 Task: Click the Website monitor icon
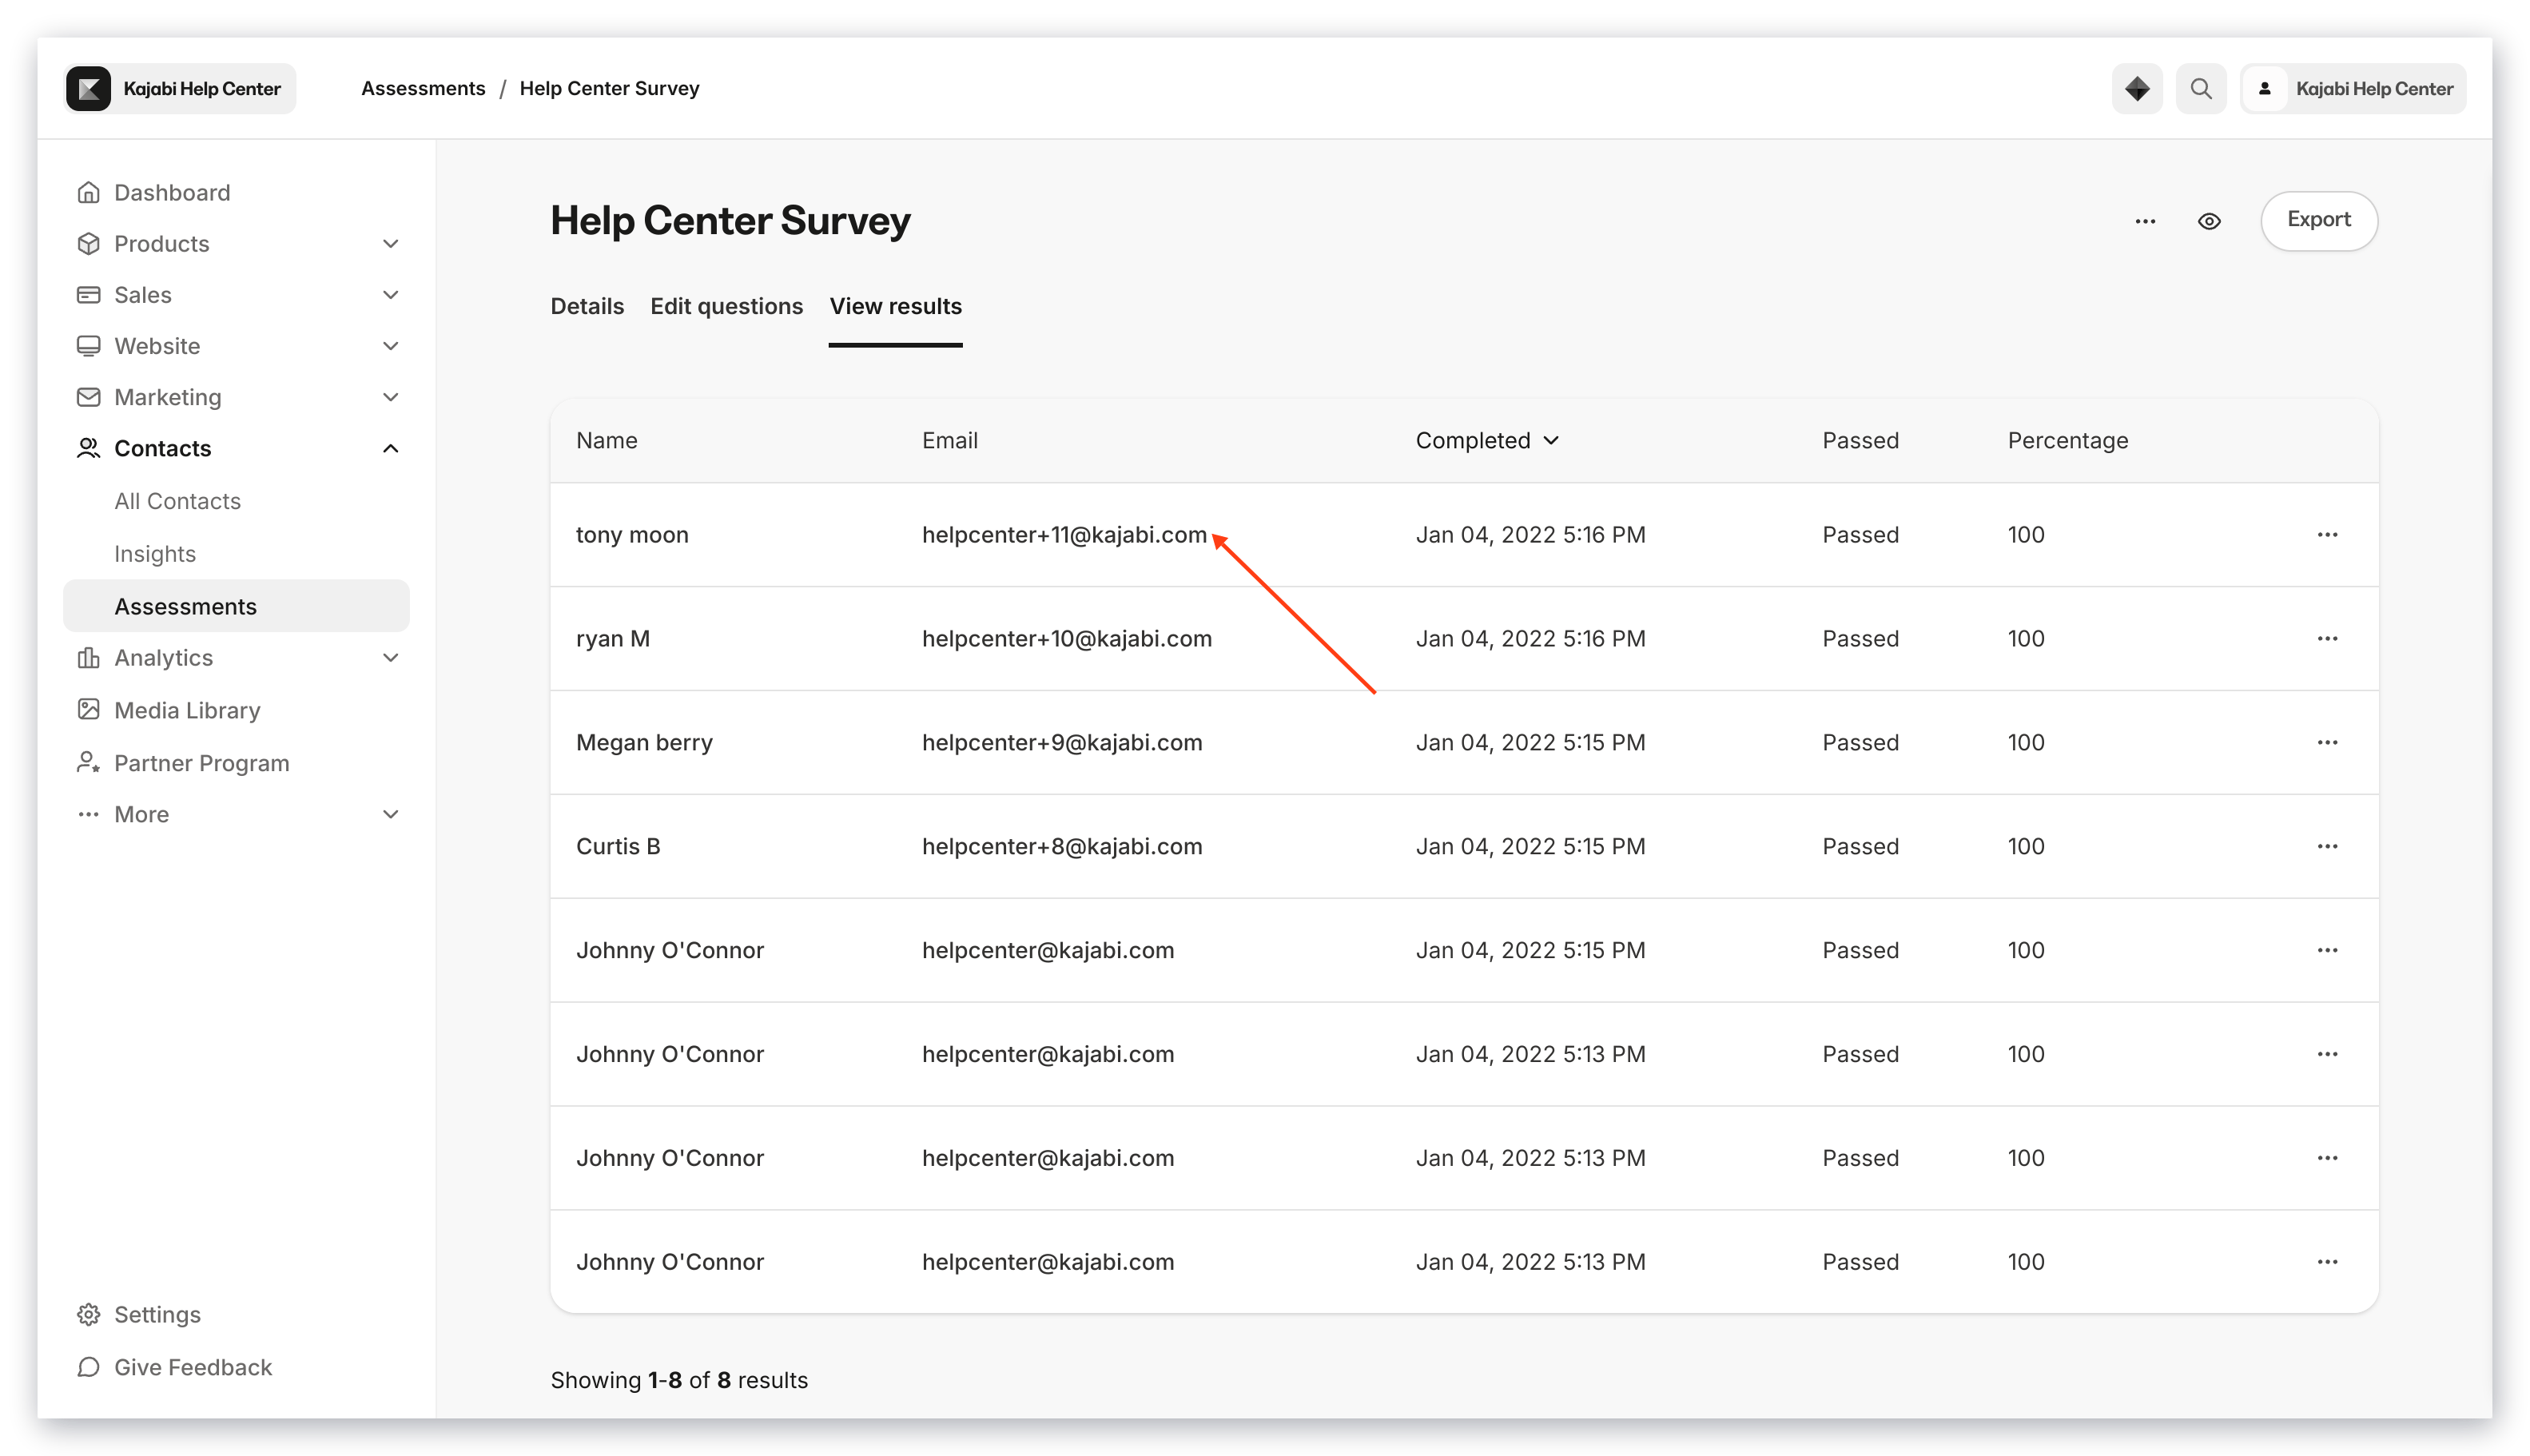pyautogui.click(x=88, y=346)
